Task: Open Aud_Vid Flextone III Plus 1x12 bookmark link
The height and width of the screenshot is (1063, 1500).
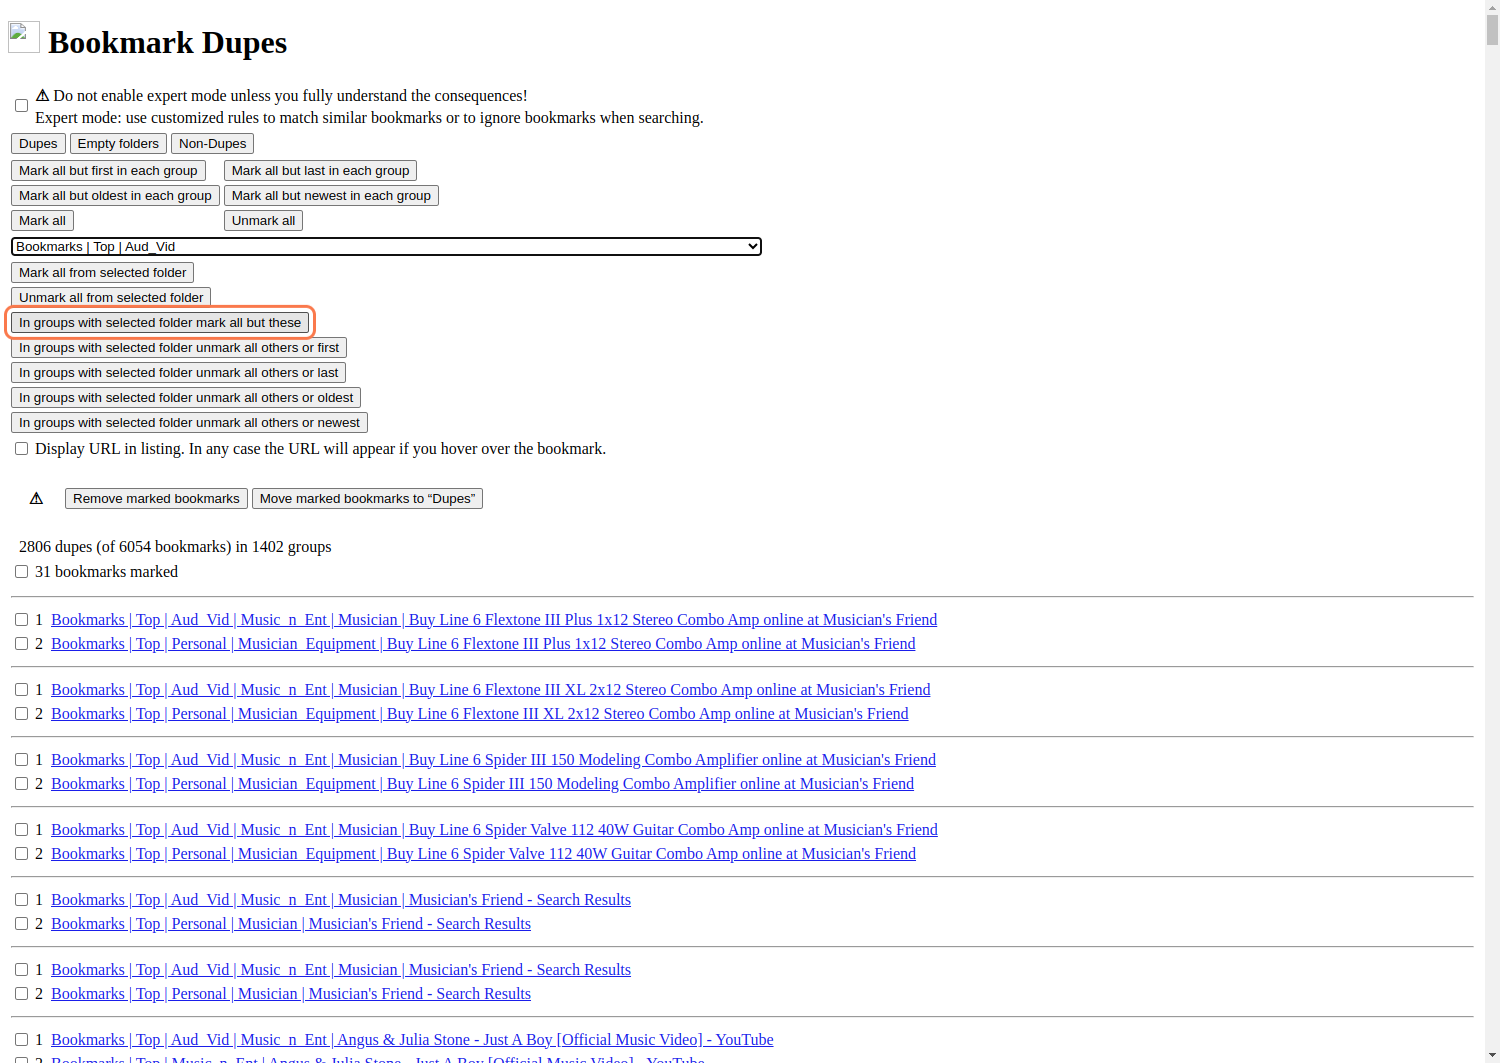Action: coord(494,620)
